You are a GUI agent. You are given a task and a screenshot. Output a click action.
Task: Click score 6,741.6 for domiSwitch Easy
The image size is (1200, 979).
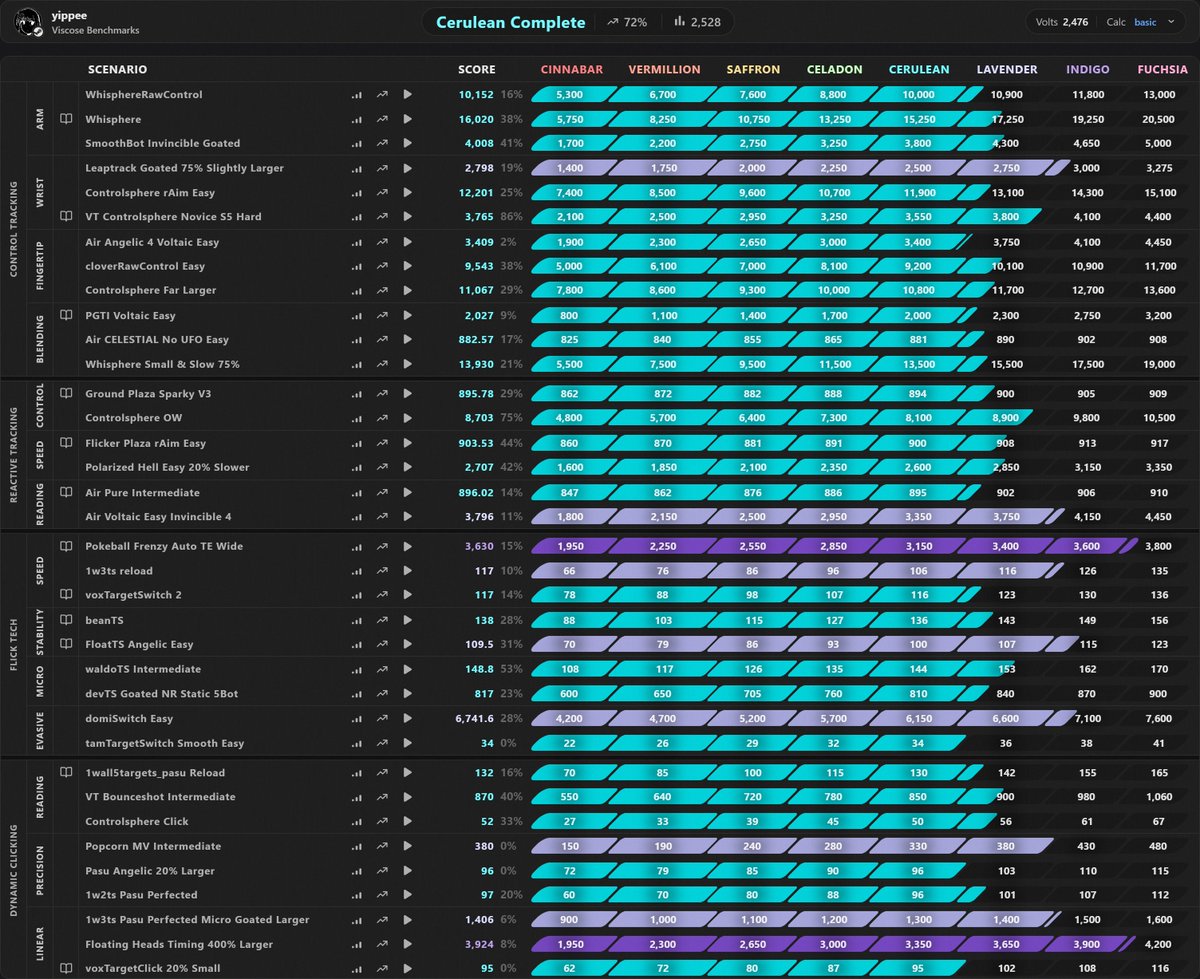pos(474,719)
